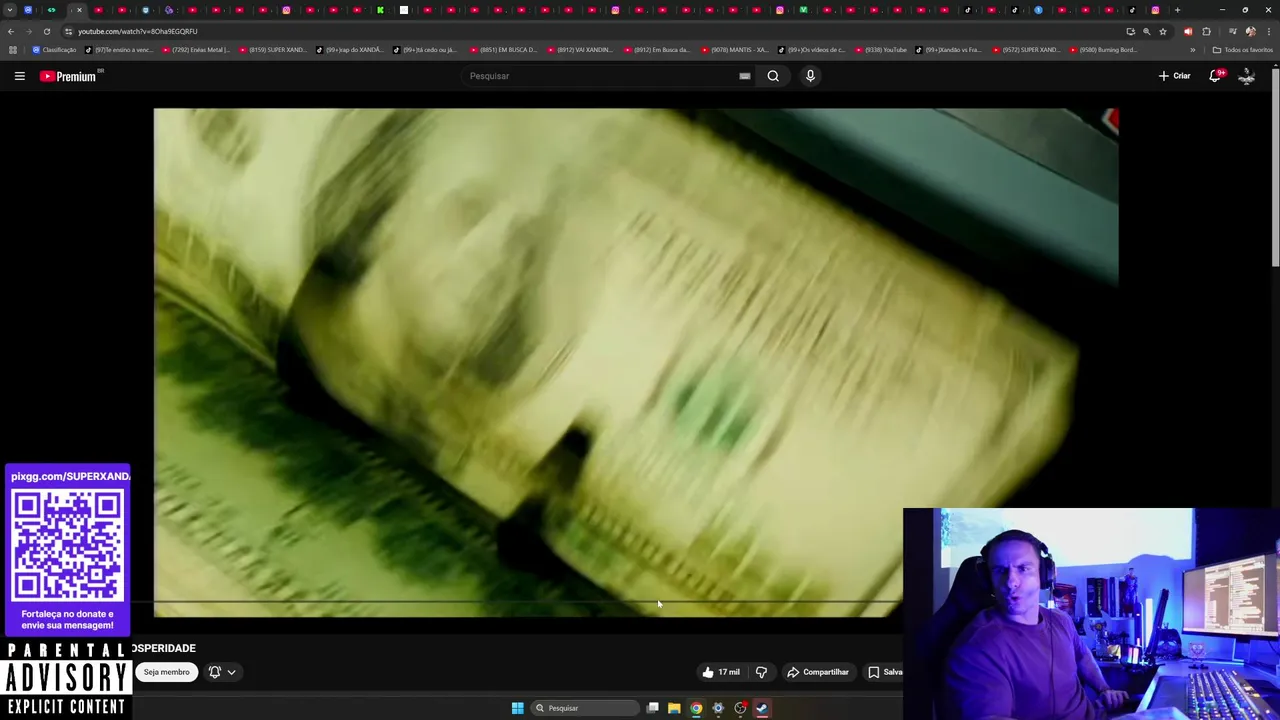This screenshot has height=720, width=1280.
Task: Go back with browser back arrow
Action: (x=11, y=31)
